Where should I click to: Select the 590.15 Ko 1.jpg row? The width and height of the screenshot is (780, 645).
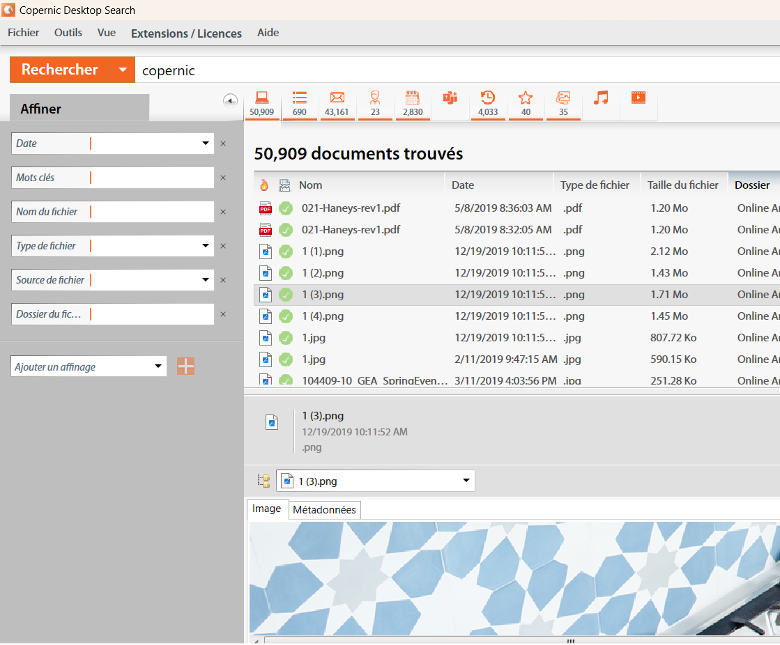tap(517, 360)
